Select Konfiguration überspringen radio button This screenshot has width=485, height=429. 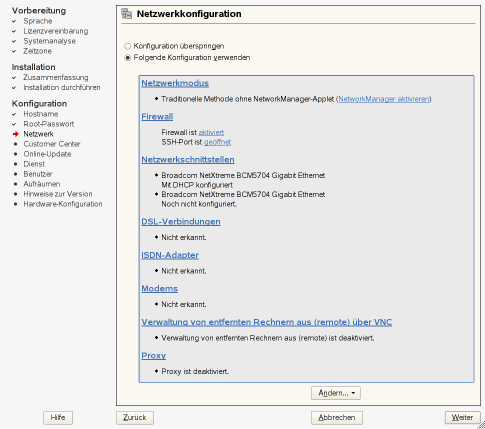coord(127,46)
